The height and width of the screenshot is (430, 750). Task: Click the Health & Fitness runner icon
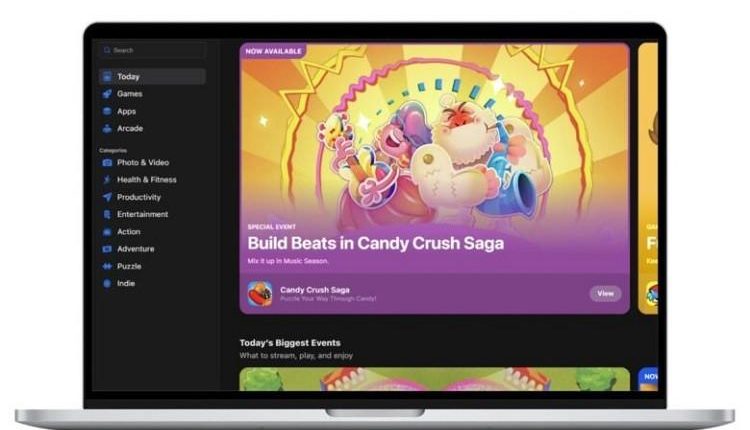107,180
